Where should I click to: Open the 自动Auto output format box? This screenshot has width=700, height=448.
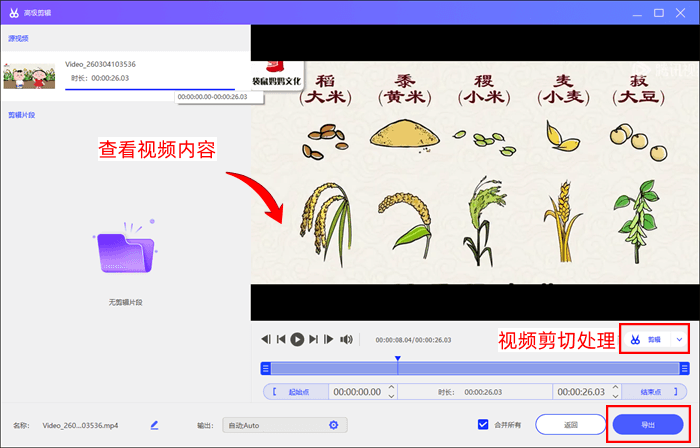pyautogui.click(x=285, y=425)
